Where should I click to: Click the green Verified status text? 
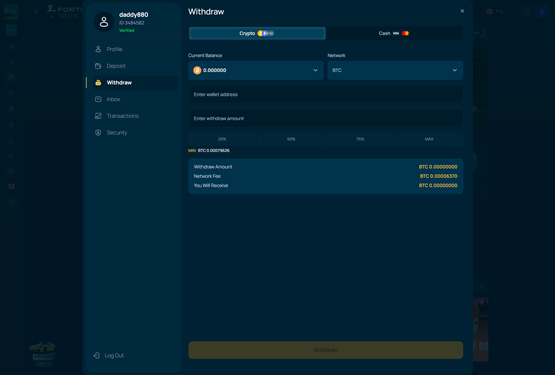[x=126, y=30]
